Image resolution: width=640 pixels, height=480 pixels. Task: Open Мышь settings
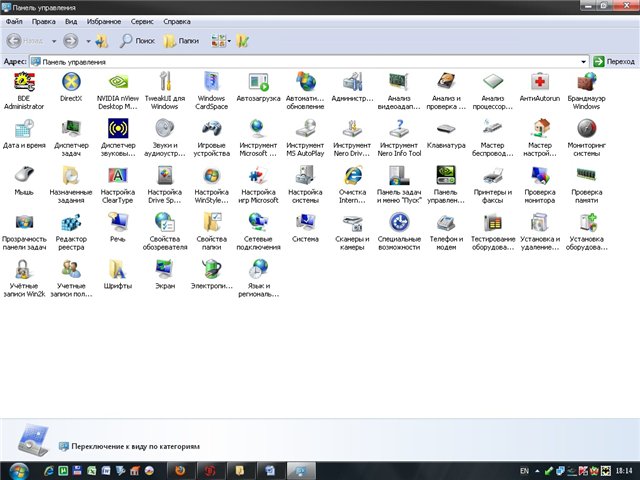pyautogui.click(x=24, y=181)
